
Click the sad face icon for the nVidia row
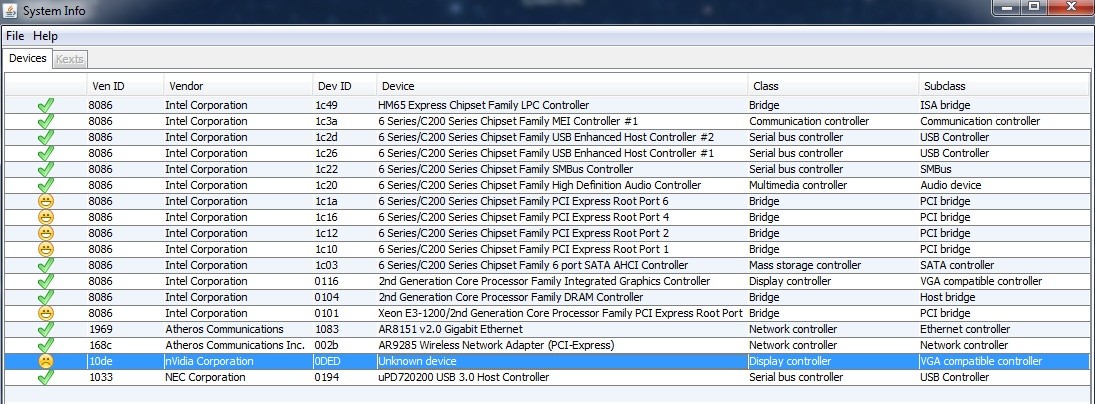46,361
